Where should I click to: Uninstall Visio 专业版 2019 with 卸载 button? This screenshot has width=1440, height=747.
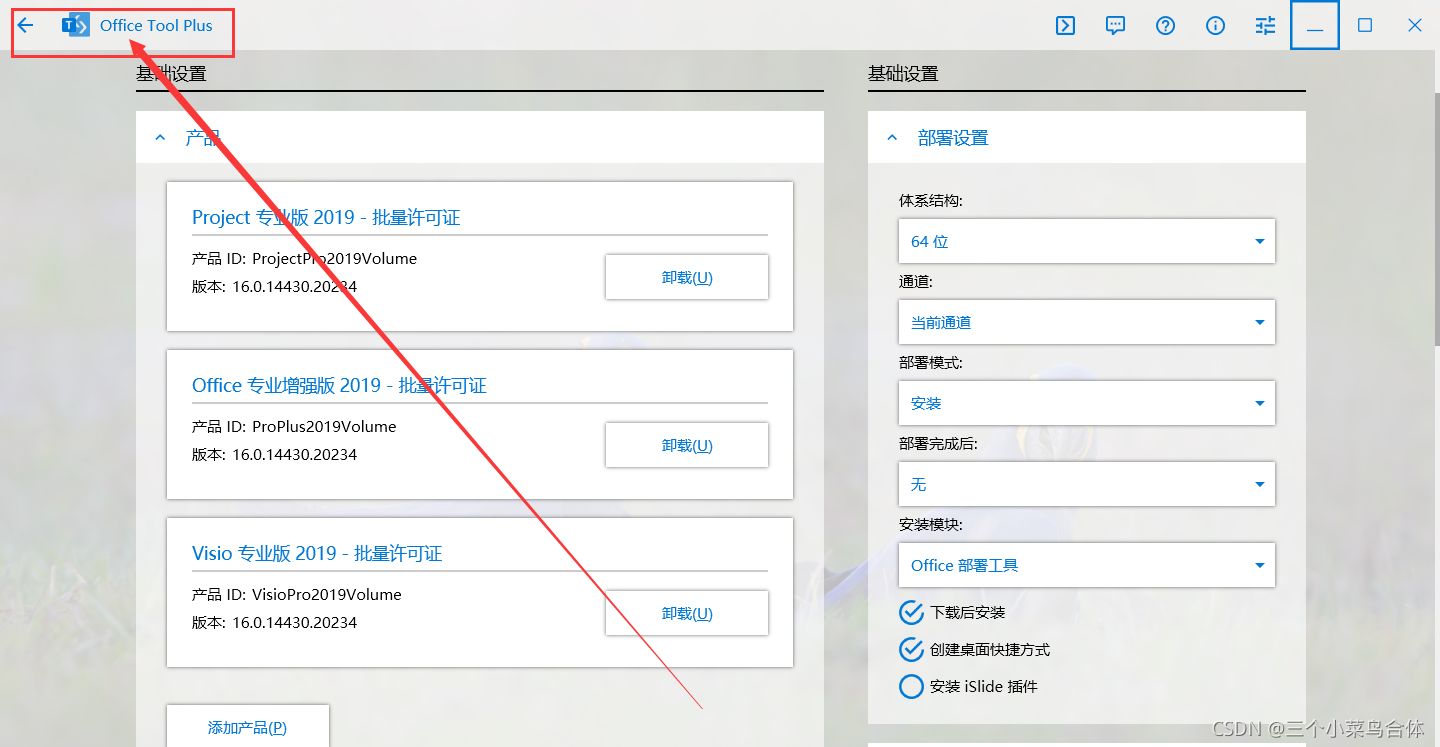(687, 613)
